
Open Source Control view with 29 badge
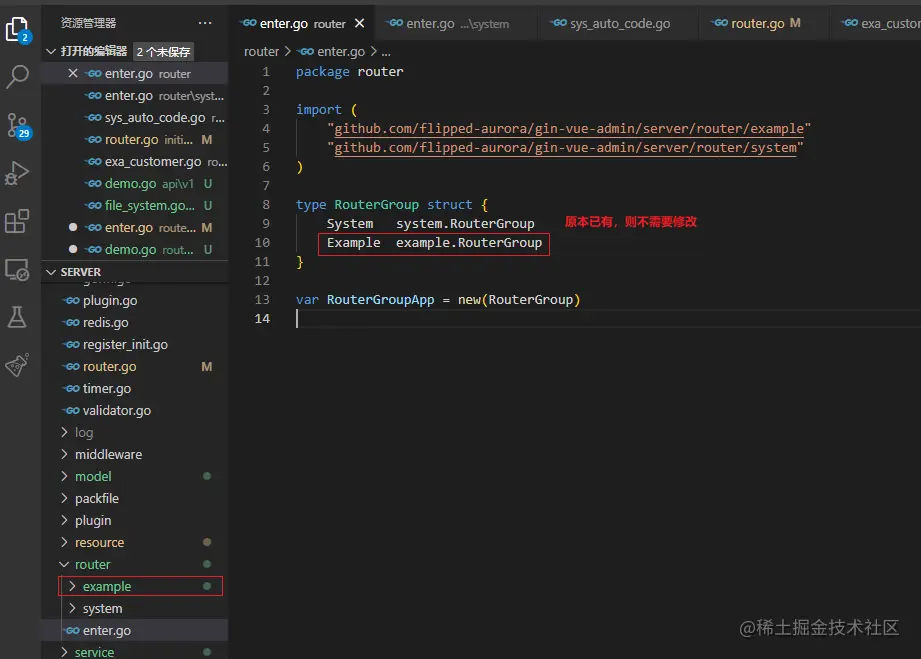(17, 125)
